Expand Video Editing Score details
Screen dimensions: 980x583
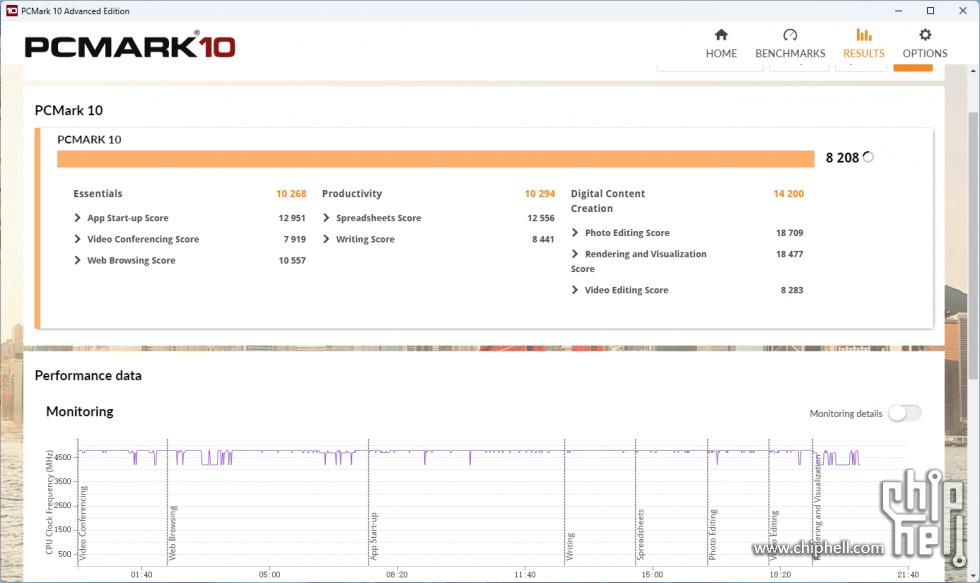[575, 290]
